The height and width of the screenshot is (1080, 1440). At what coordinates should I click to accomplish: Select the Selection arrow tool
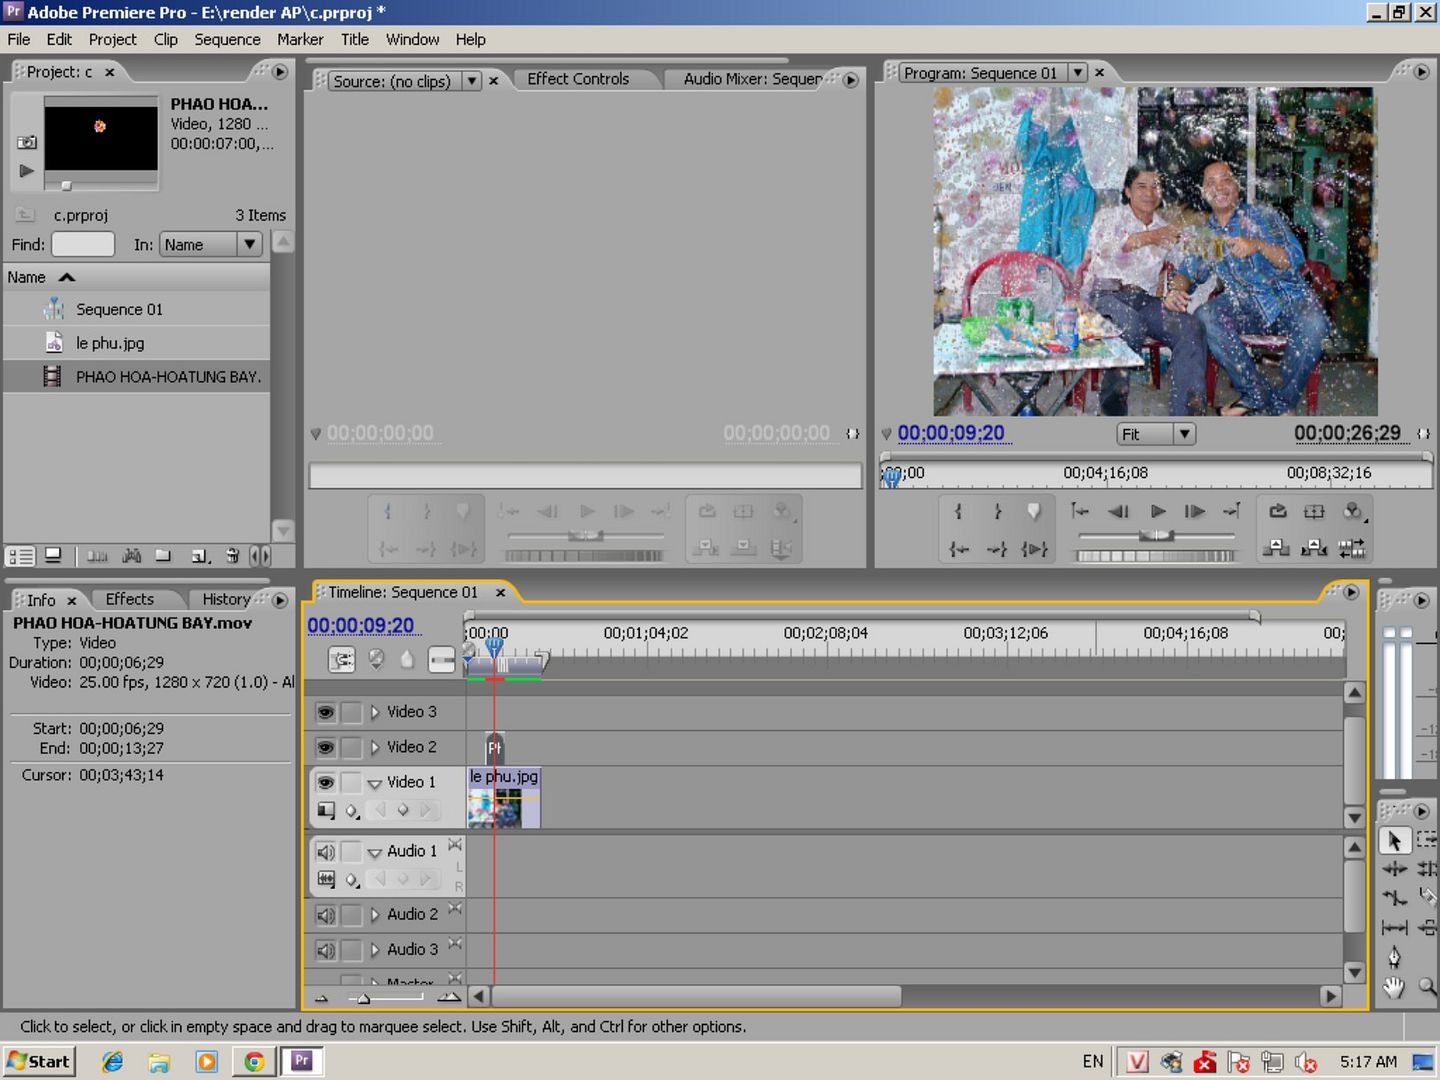[1394, 841]
